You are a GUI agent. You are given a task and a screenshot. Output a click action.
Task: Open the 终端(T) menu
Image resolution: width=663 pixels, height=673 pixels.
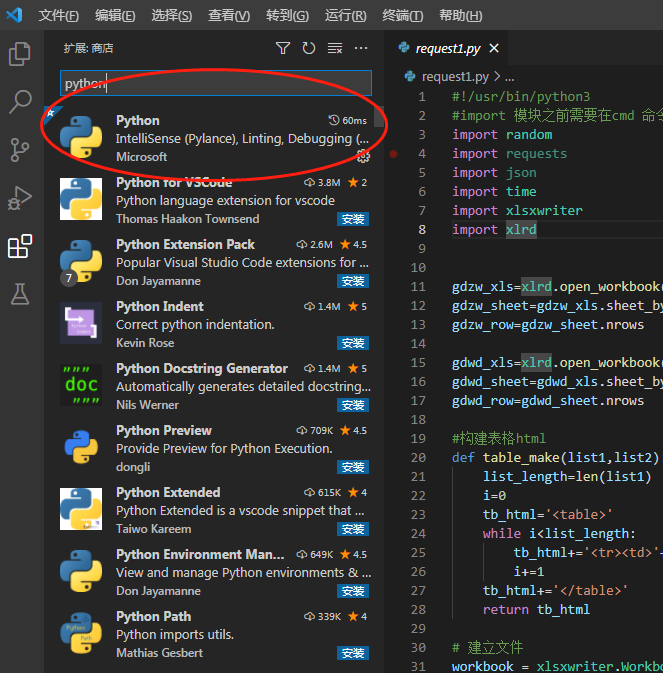click(x=403, y=15)
